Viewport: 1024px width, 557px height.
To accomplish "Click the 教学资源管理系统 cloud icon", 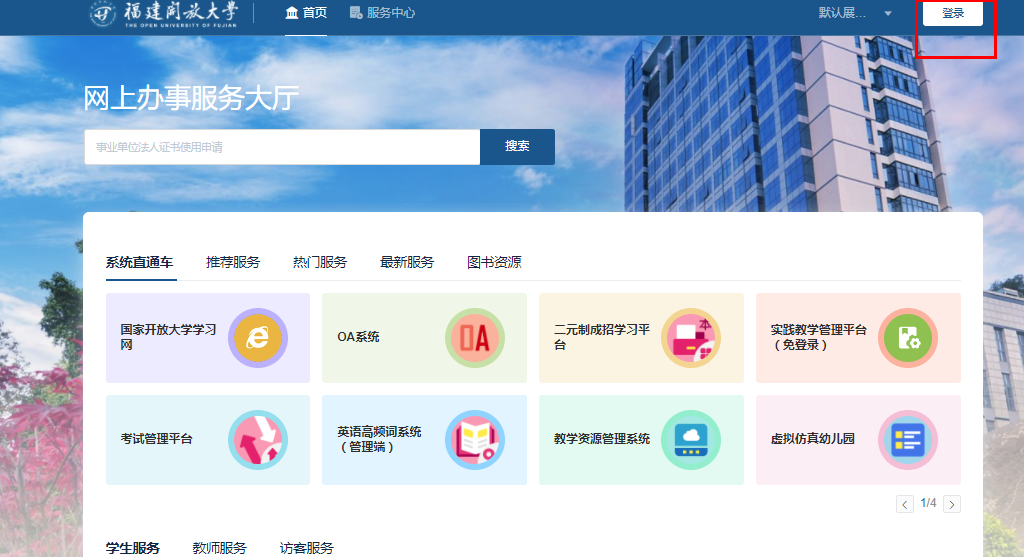I will 691,440.
